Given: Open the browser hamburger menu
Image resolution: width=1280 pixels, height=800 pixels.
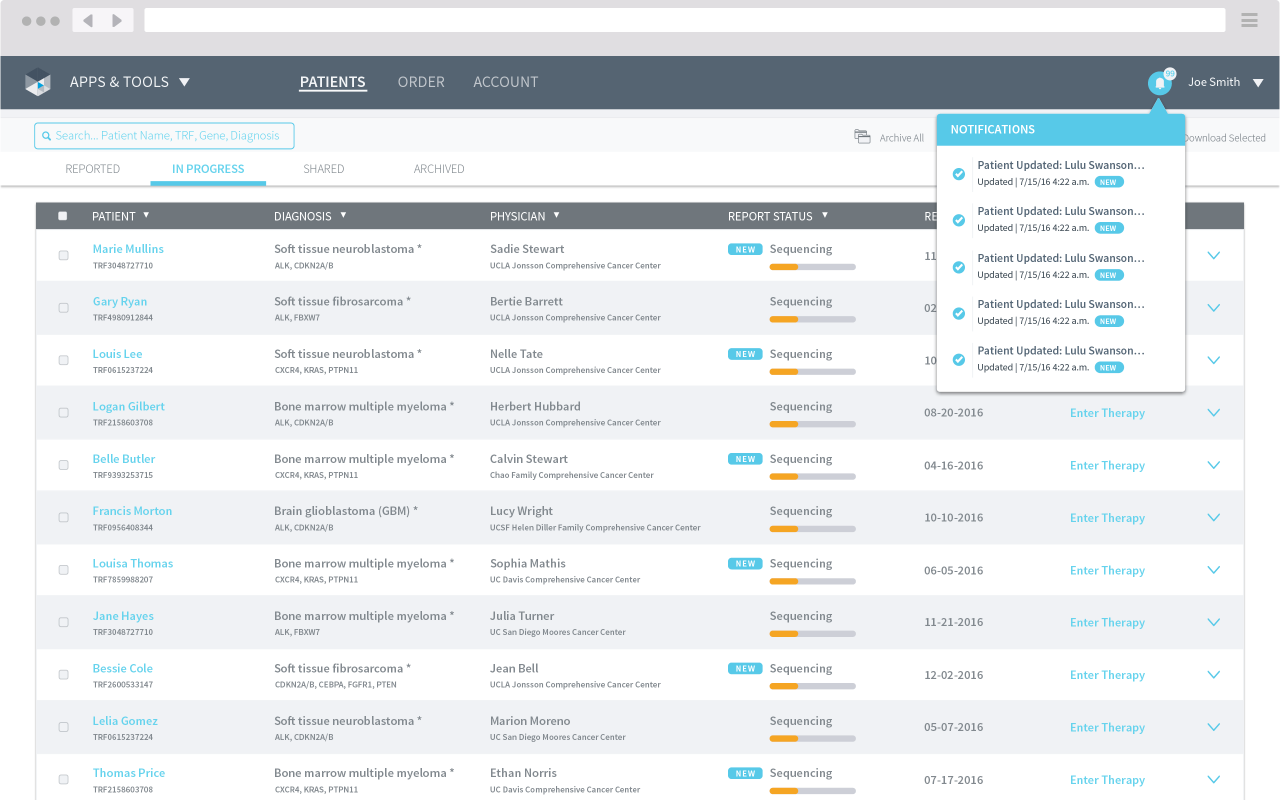Looking at the screenshot, I should 1249,20.
